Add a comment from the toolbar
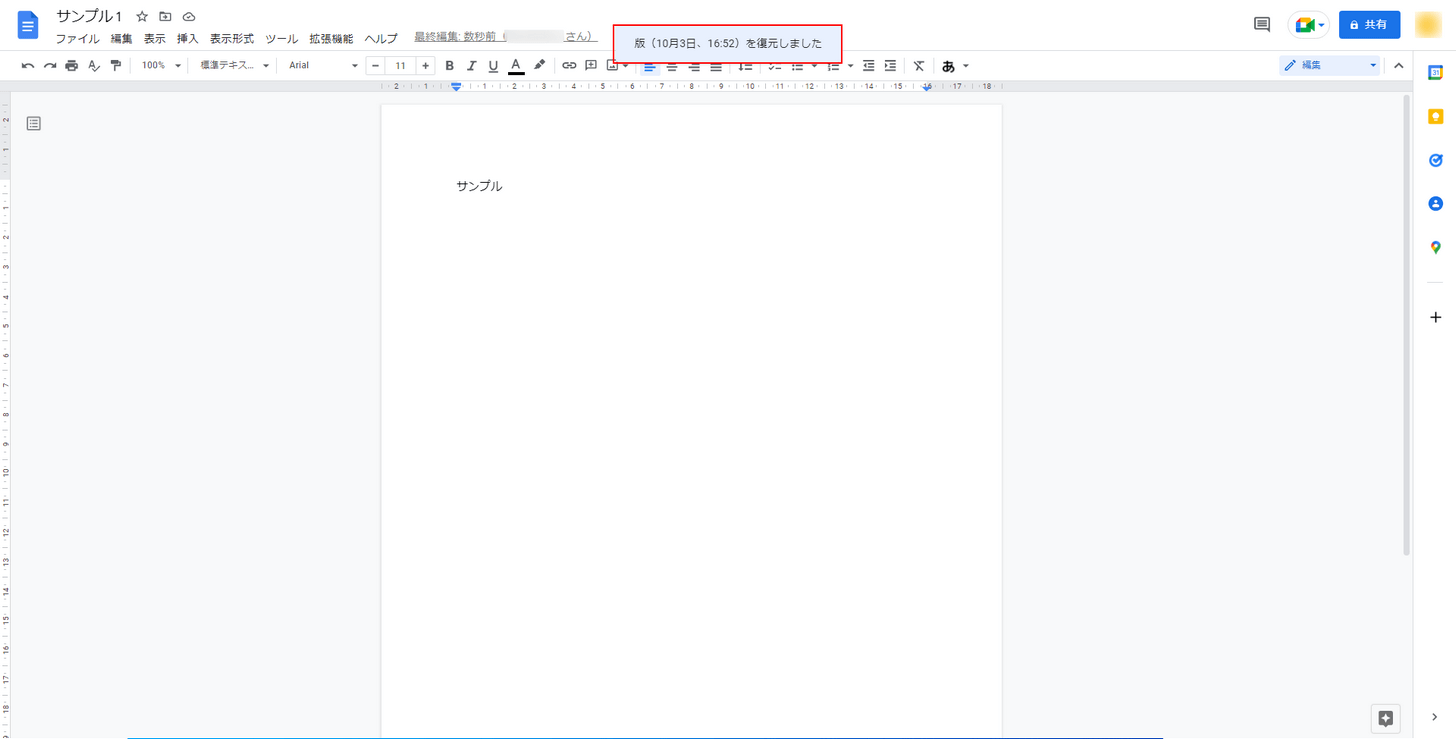 (591, 66)
